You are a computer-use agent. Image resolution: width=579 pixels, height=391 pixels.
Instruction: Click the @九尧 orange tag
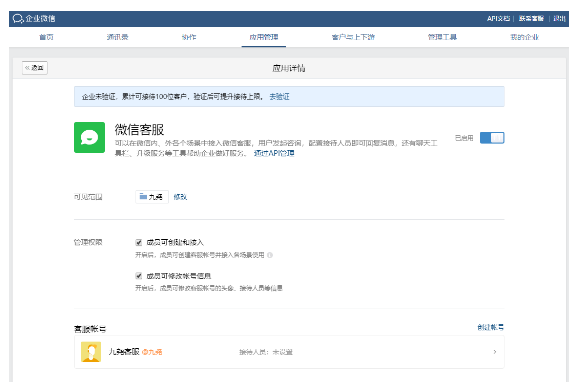pyautogui.click(x=152, y=352)
